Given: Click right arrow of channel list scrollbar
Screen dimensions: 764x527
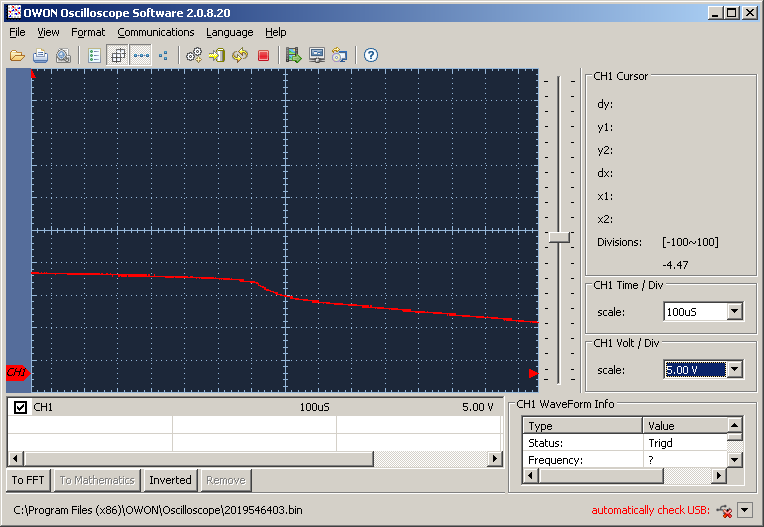Looking at the screenshot, I should [496, 458].
